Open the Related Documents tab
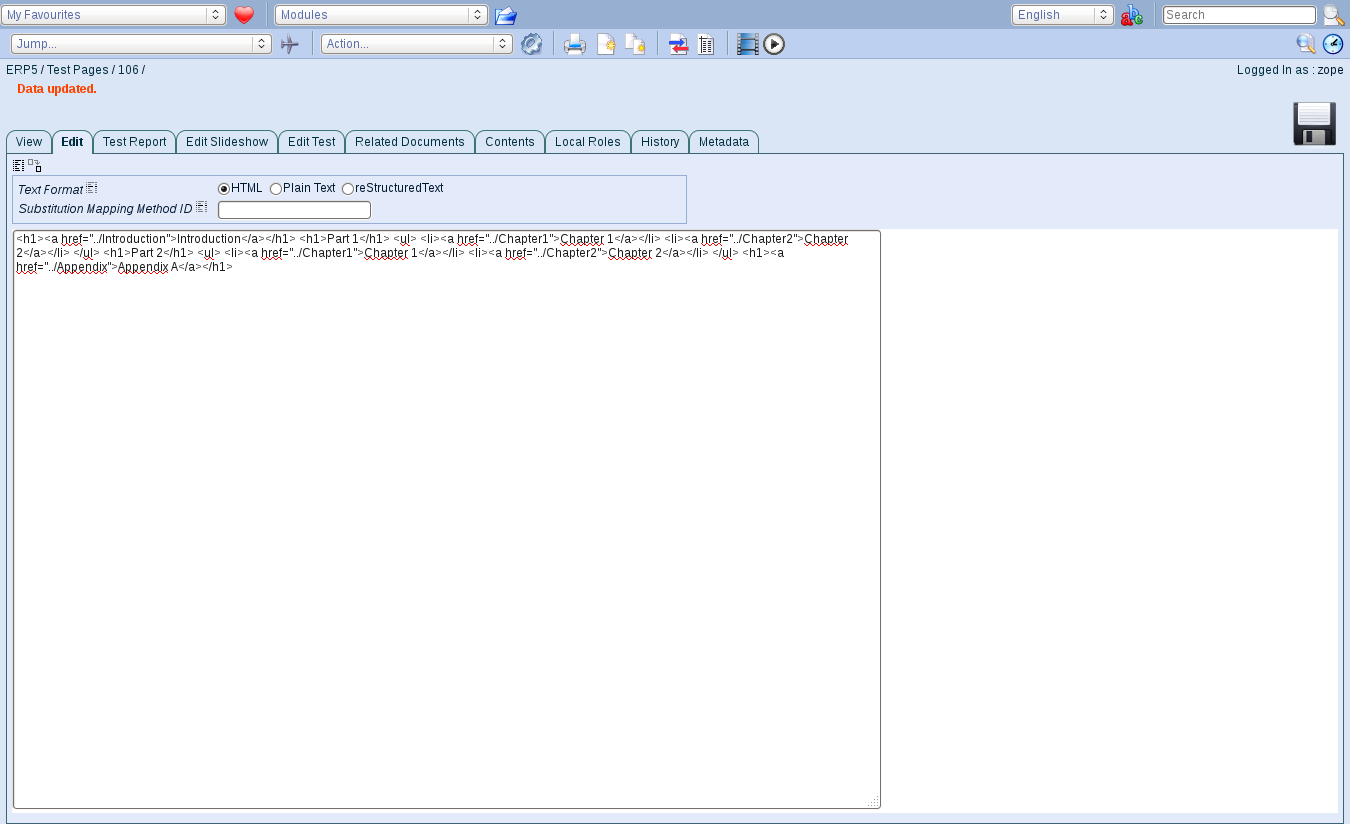The image size is (1350, 824). click(x=410, y=142)
